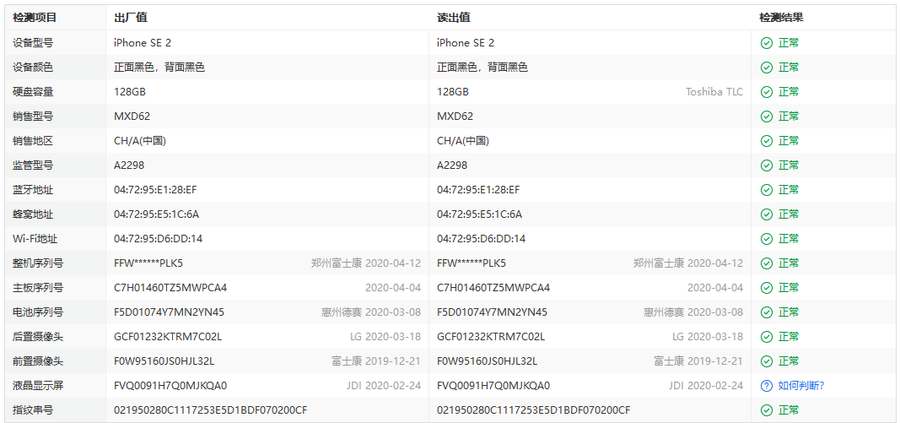Click the green check icon for 设备颜色

pos(766,67)
